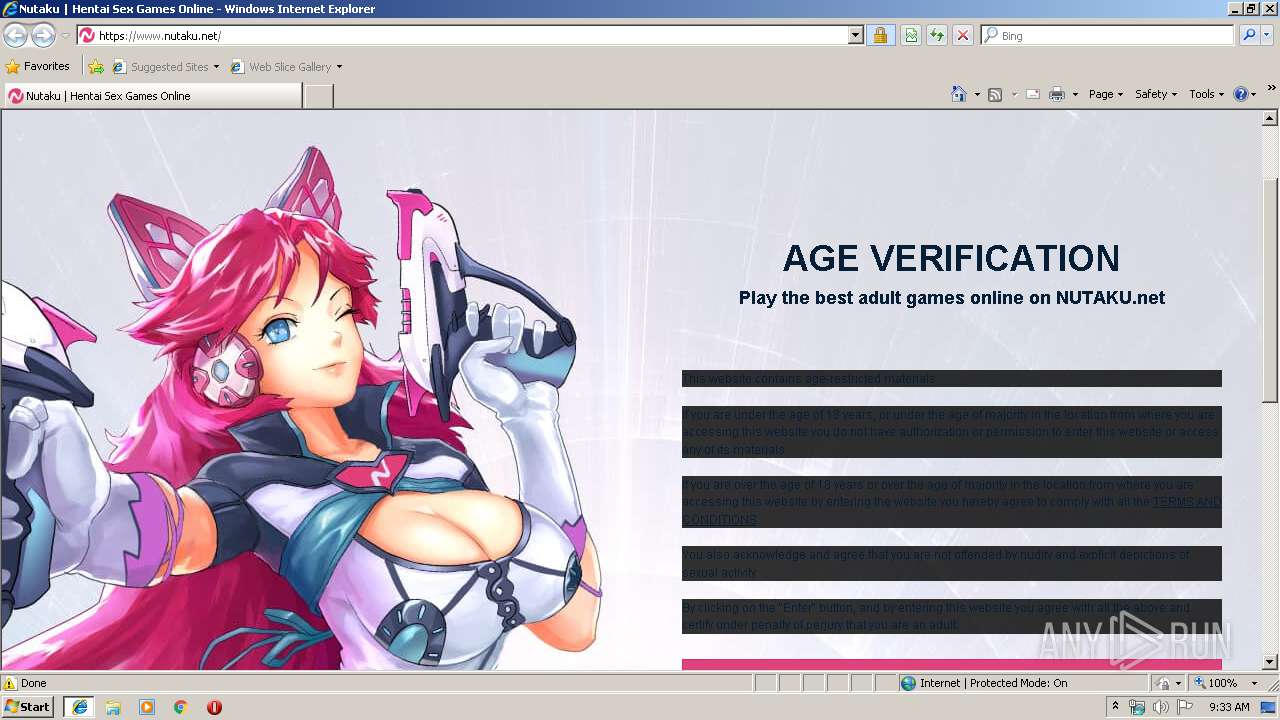Expand Suggested Sites dropdown arrow
Screen dimensions: 1280x720
tap(216, 67)
